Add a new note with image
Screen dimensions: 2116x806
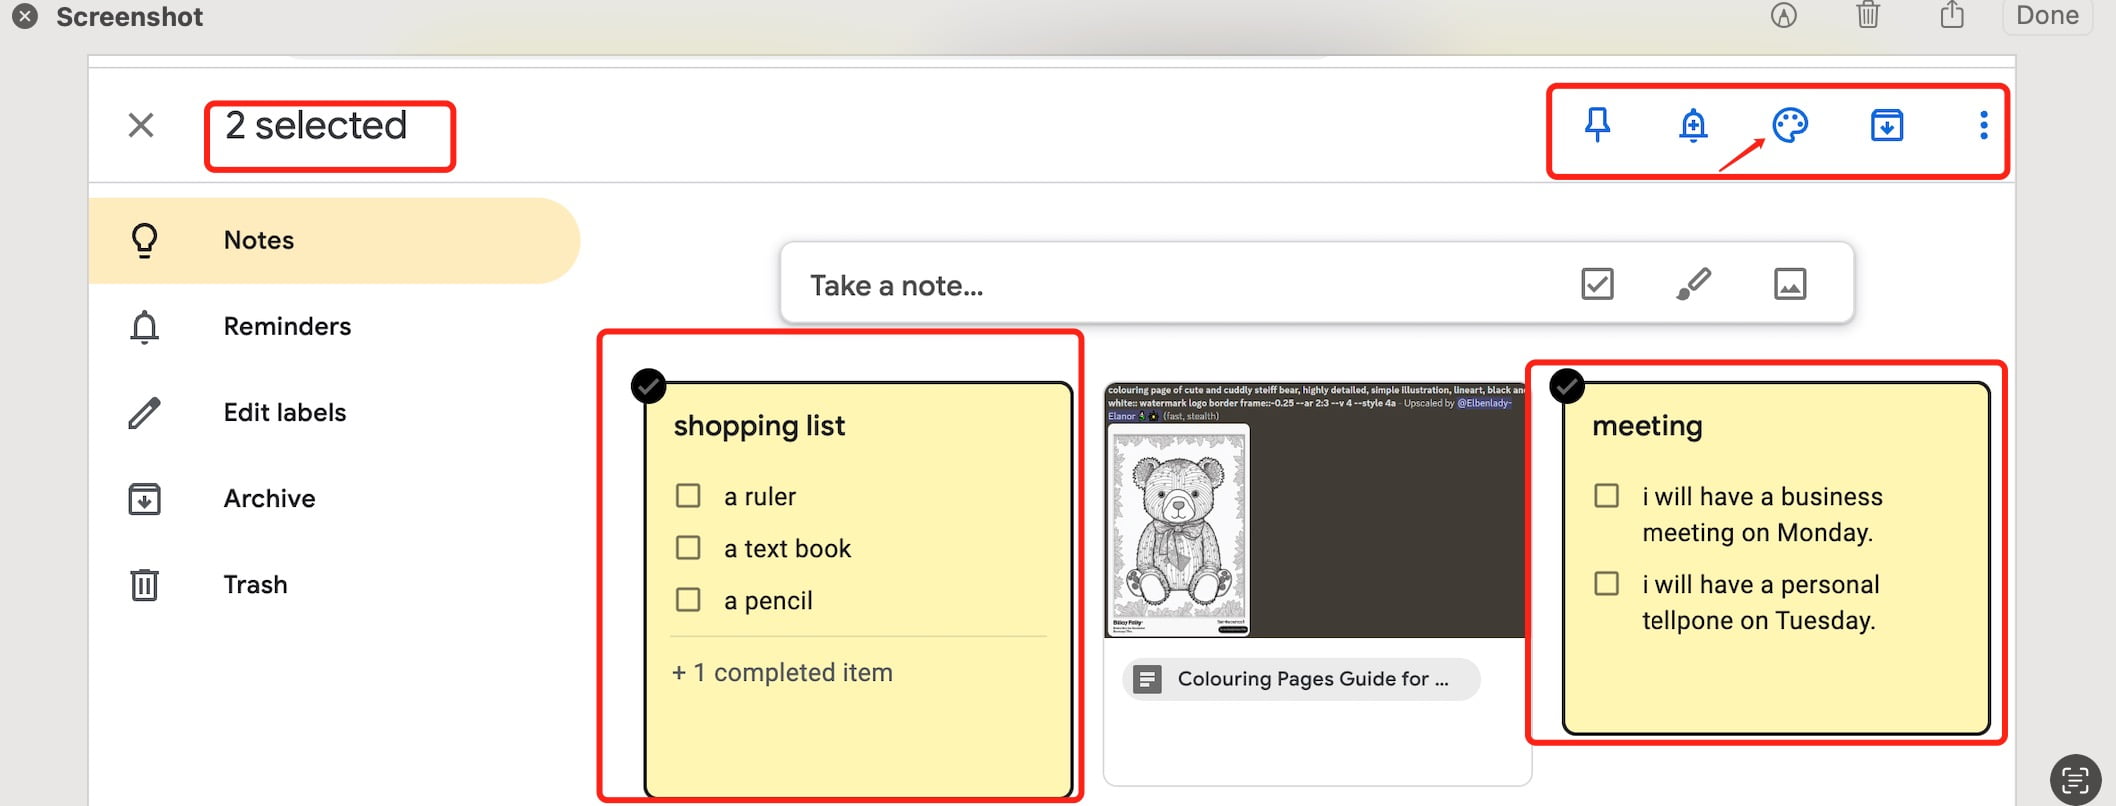(1790, 284)
